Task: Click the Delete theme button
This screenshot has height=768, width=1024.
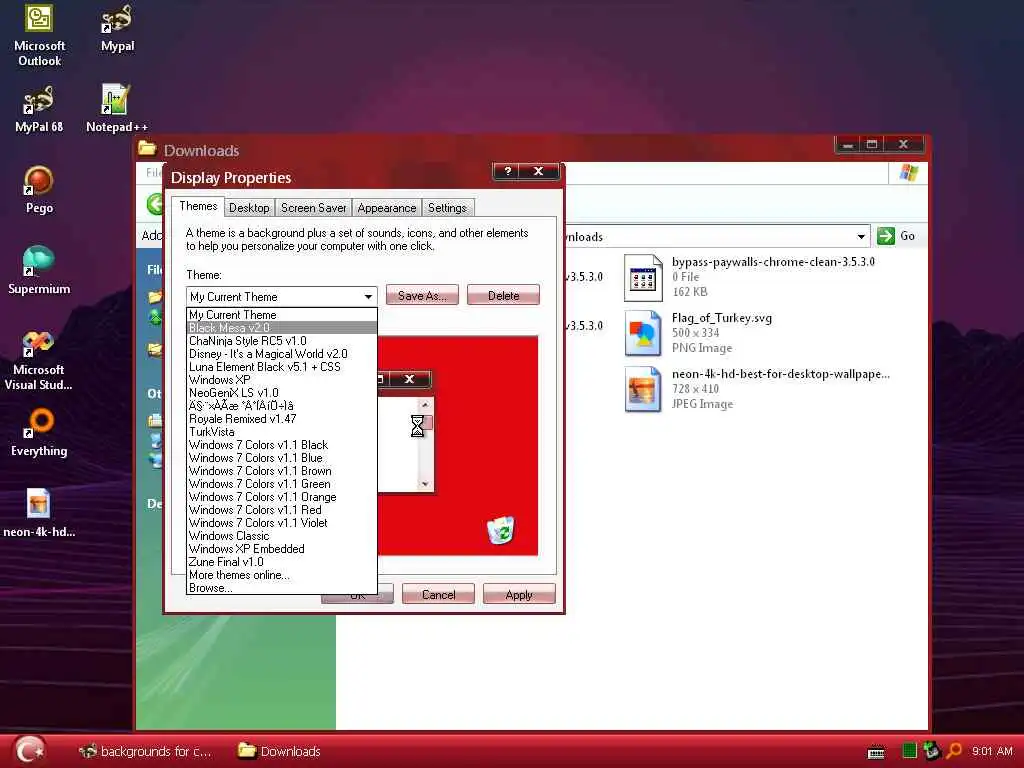Action: [x=504, y=295]
